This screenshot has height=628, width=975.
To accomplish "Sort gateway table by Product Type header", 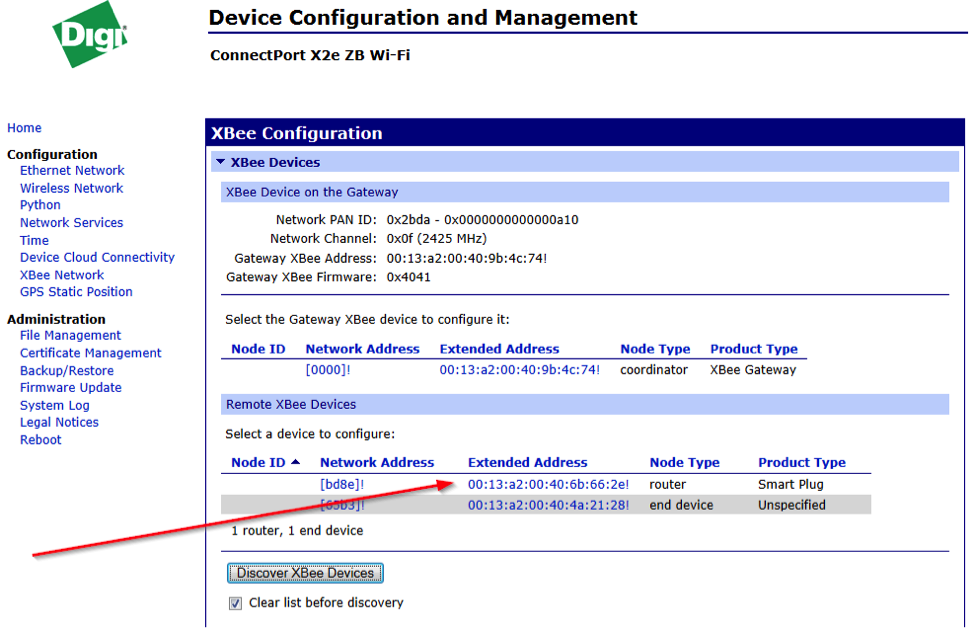I will tap(754, 349).
